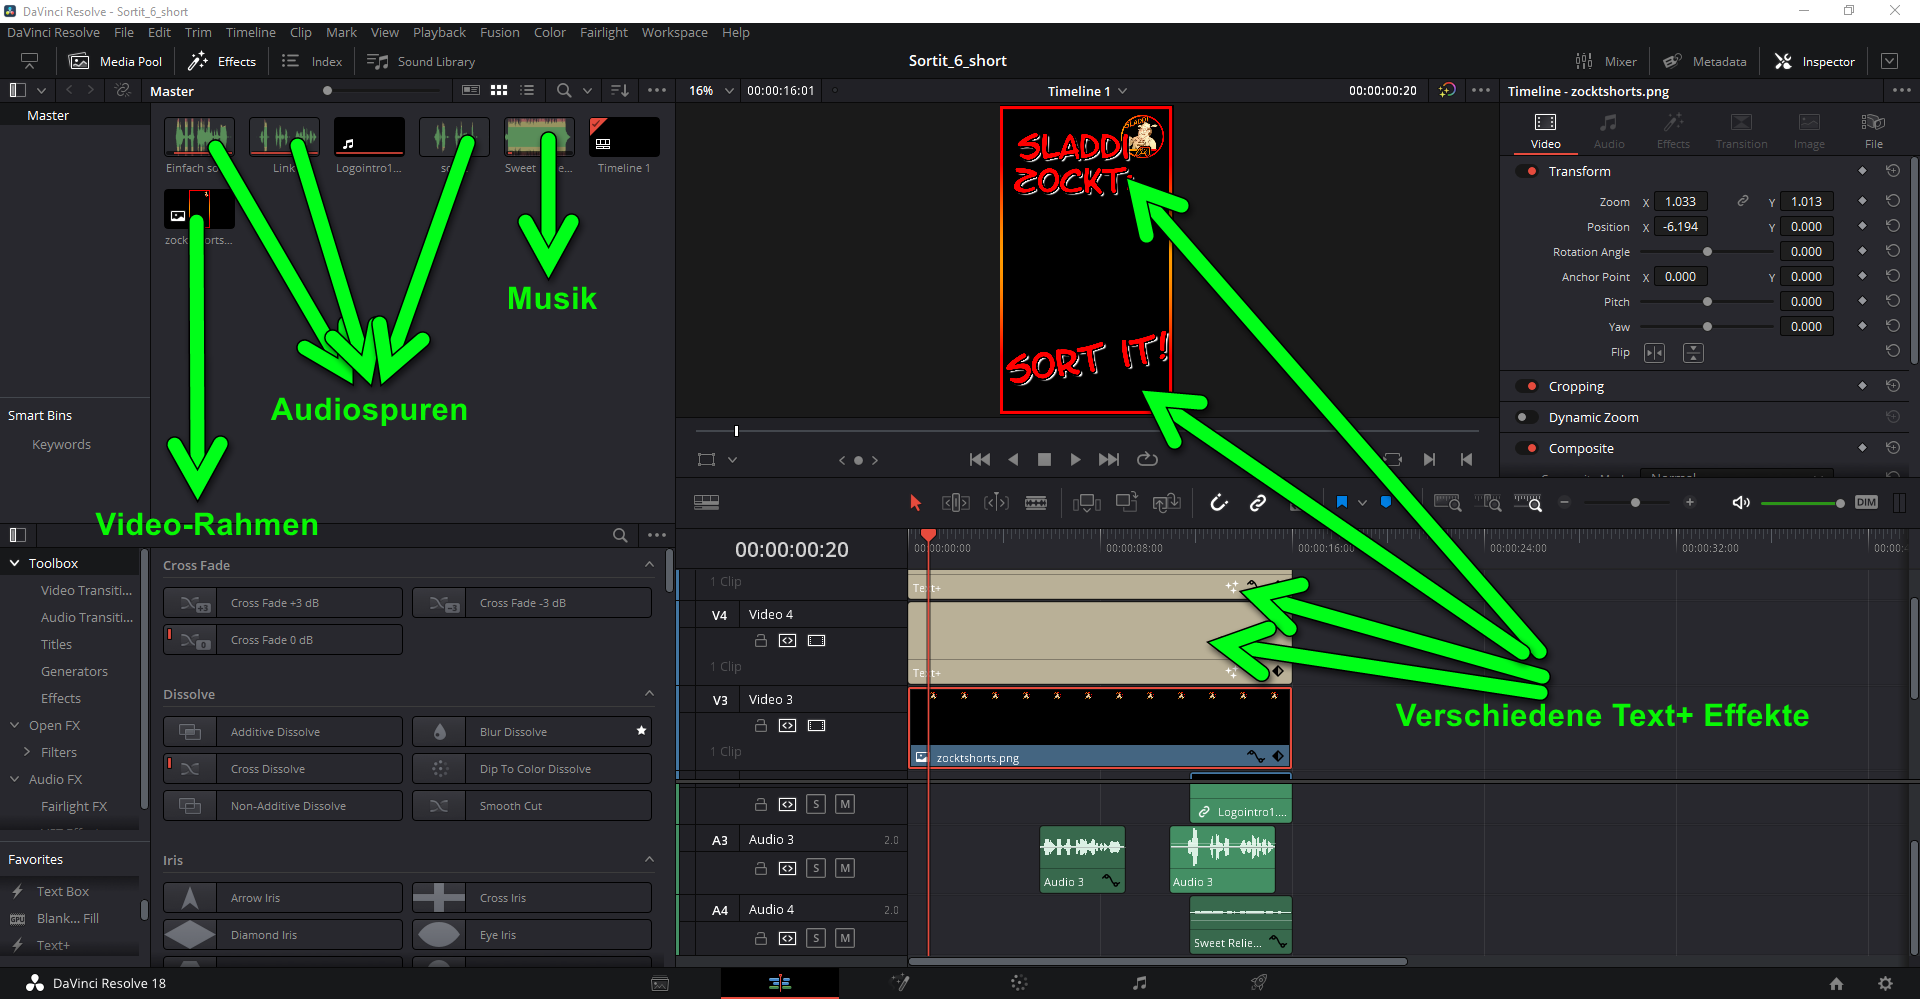The height and width of the screenshot is (999, 1920).
Task: Open project settings gear icon
Action: pyautogui.click(x=1885, y=983)
